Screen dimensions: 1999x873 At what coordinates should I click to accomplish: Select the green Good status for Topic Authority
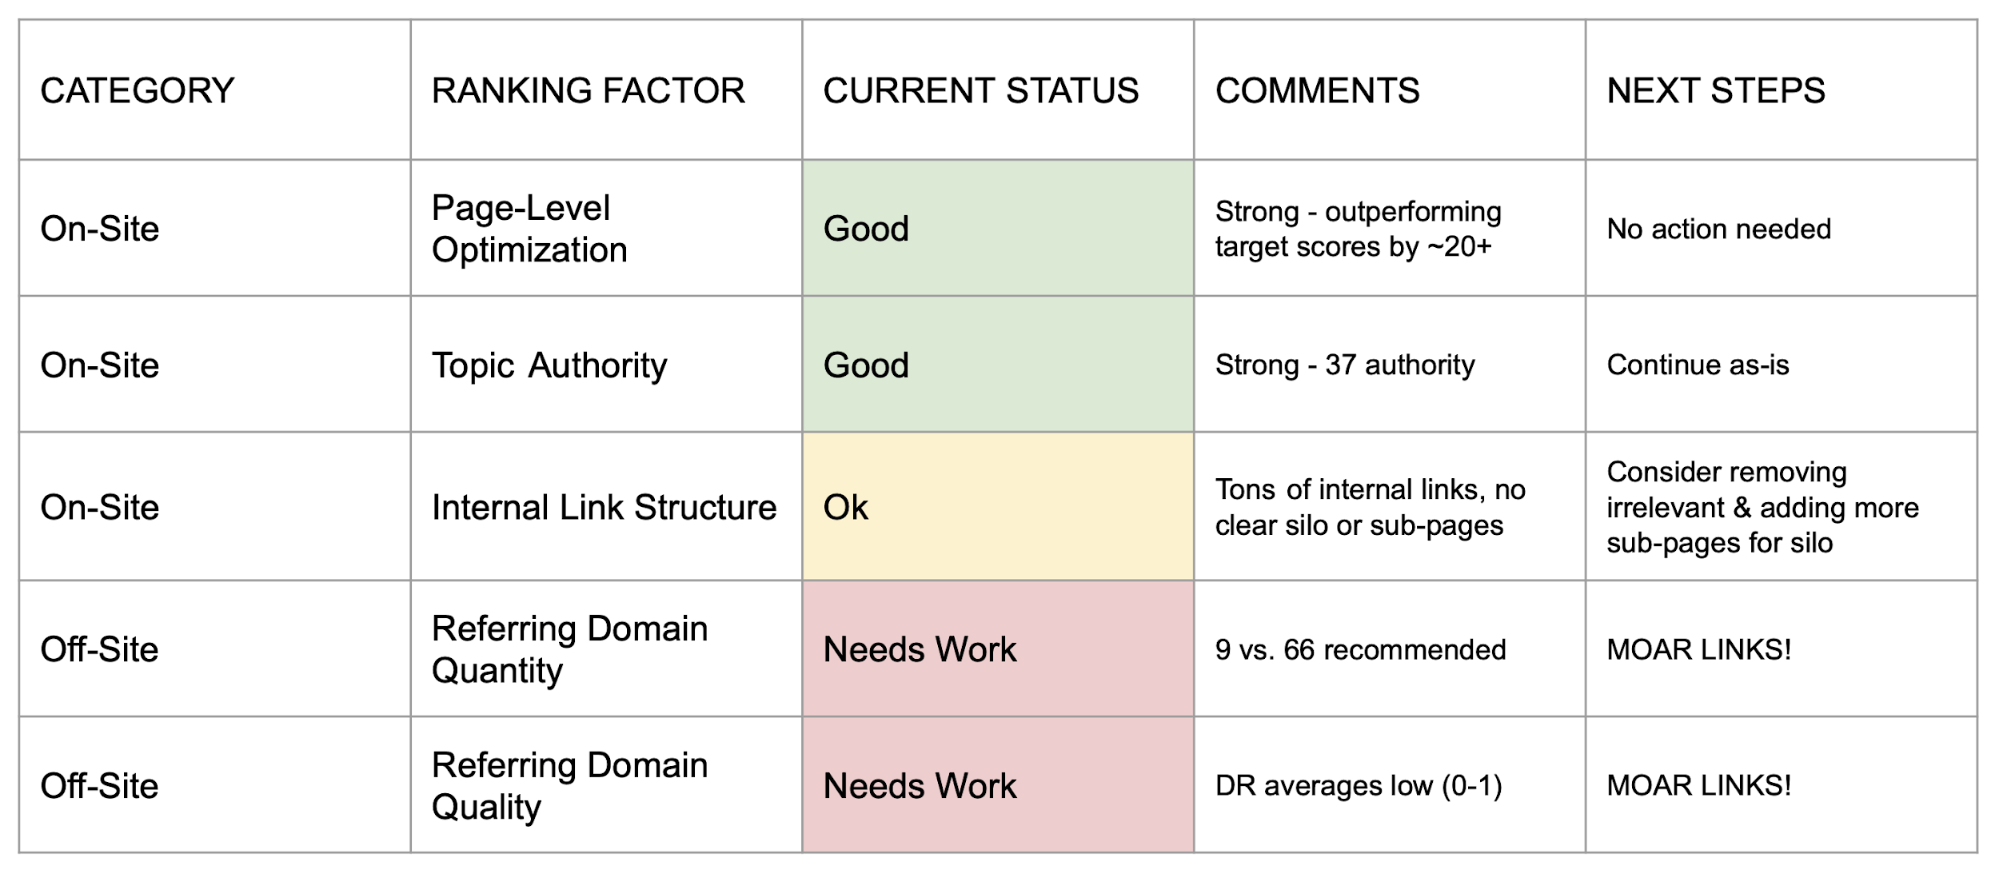[x=997, y=365]
